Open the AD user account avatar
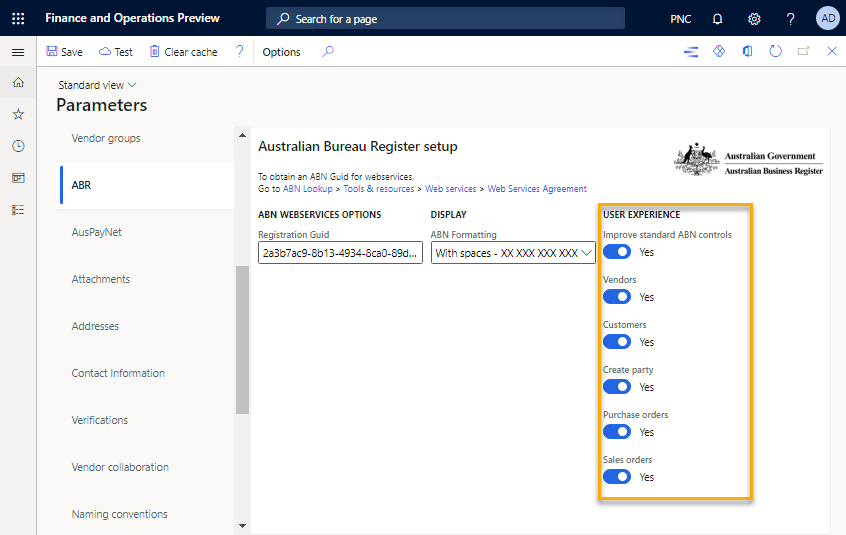Viewport: 846px width, 535px height. 828,18
